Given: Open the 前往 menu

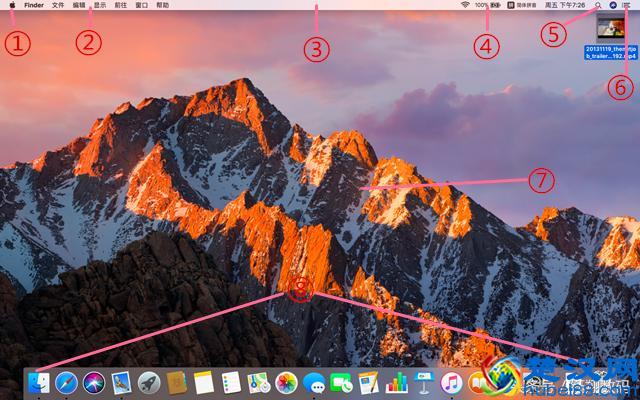Looking at the screenshot, I should pyautogui.click(x=120, y=5).
